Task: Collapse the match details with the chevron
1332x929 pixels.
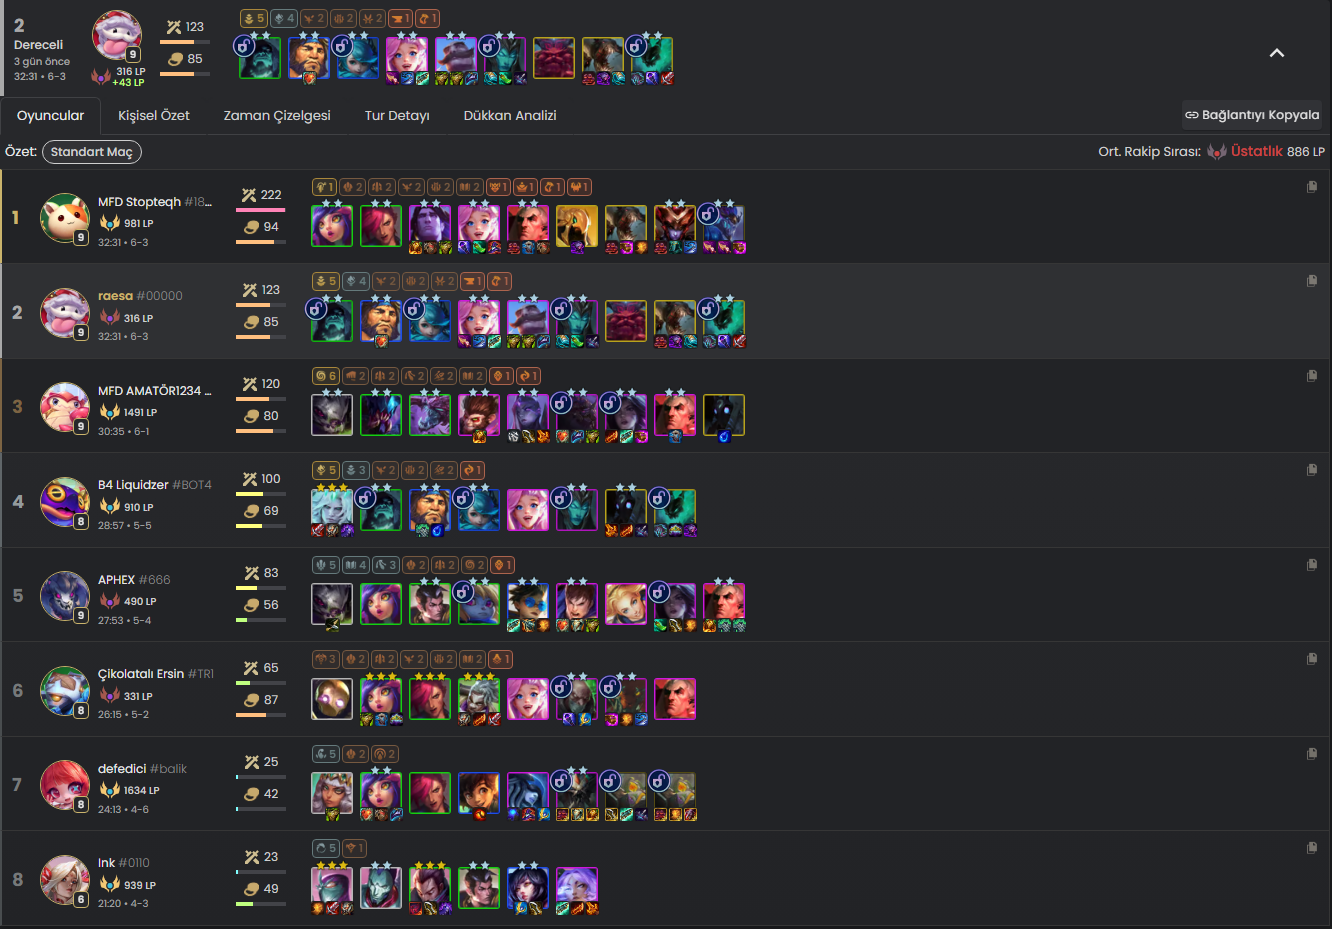Action: 1276,53
